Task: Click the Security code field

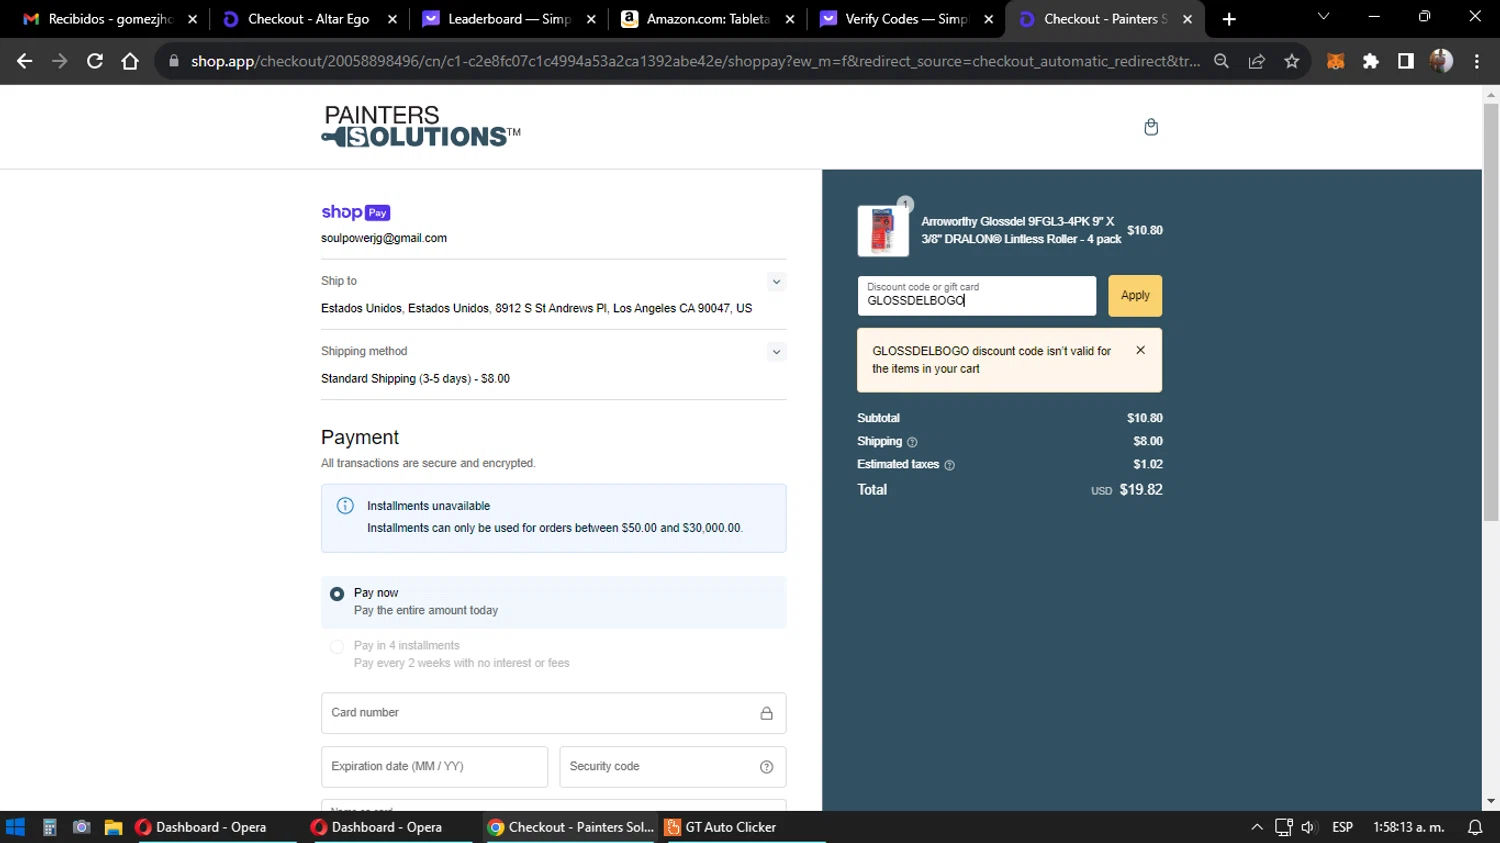Action: click(x=673, y=767)
